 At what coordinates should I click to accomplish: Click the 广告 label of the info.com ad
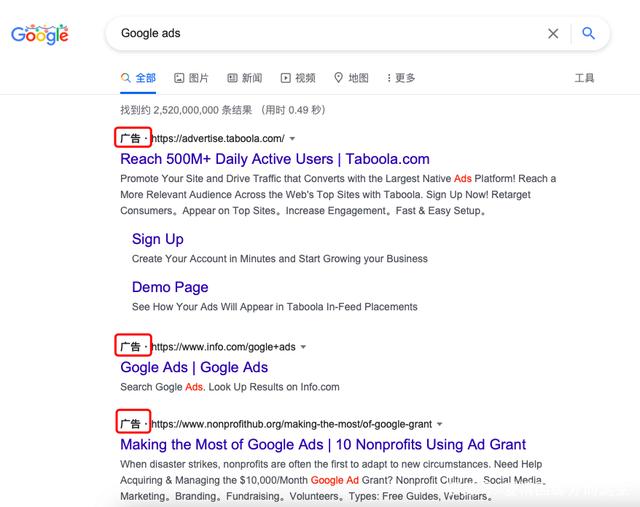coord(131,347)
